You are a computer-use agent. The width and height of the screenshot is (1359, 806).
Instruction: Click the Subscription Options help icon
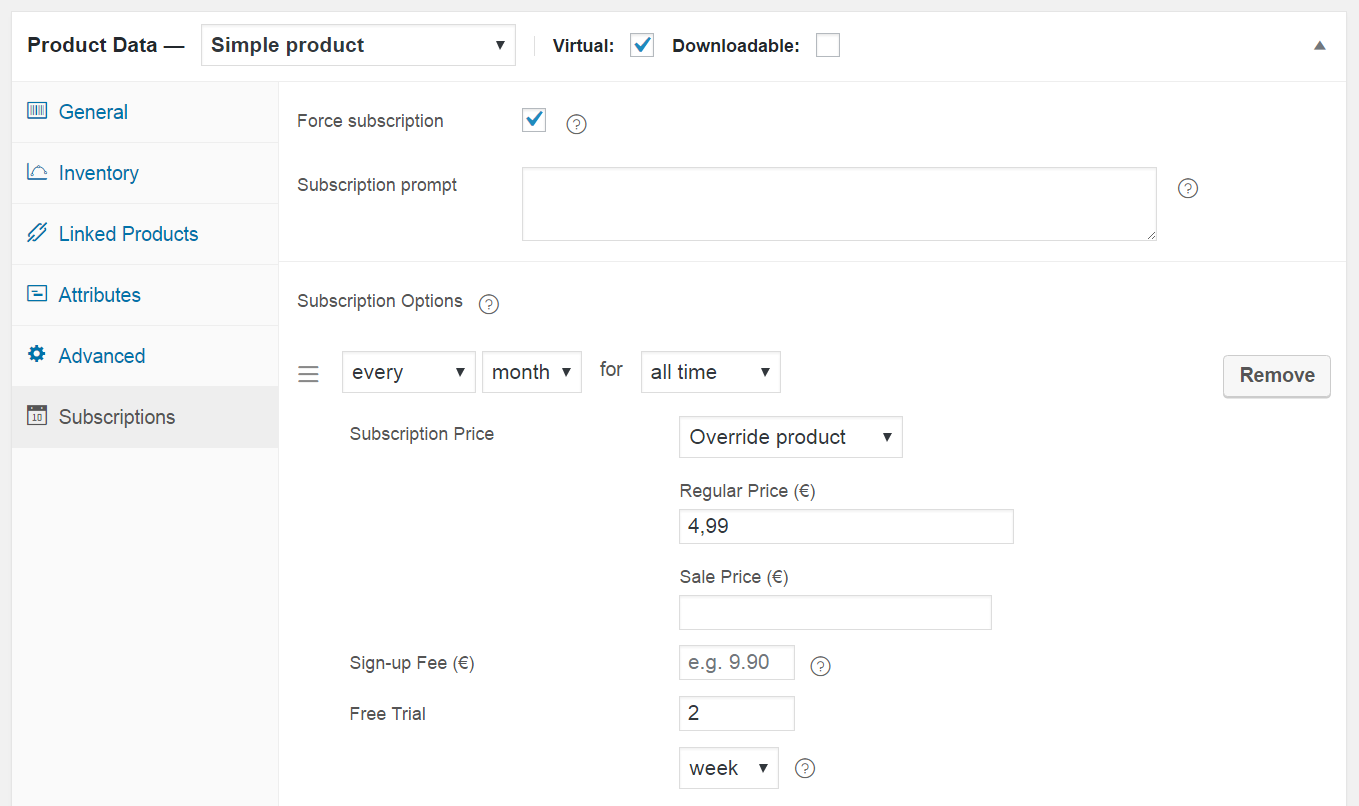489,304
